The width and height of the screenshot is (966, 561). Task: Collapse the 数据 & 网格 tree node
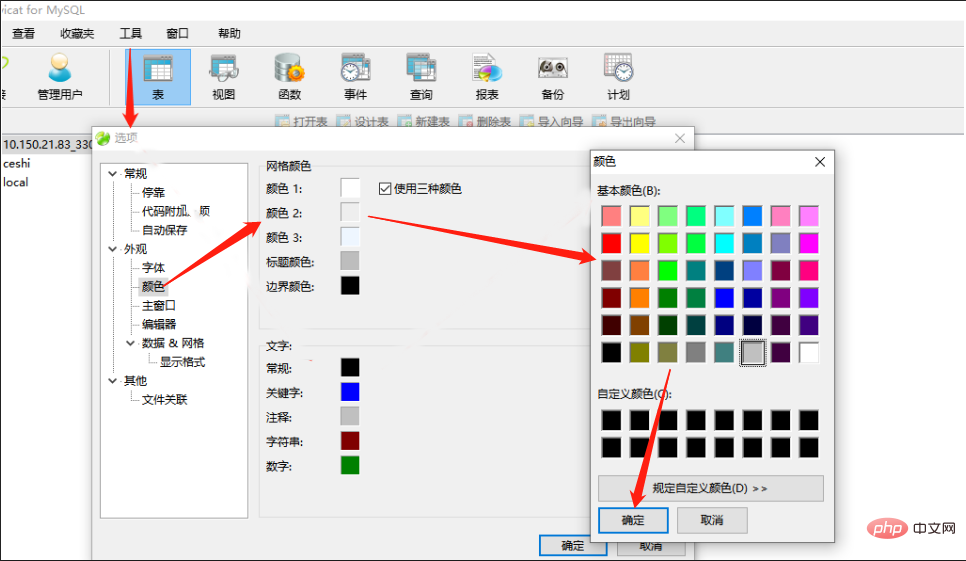point(131,343)
